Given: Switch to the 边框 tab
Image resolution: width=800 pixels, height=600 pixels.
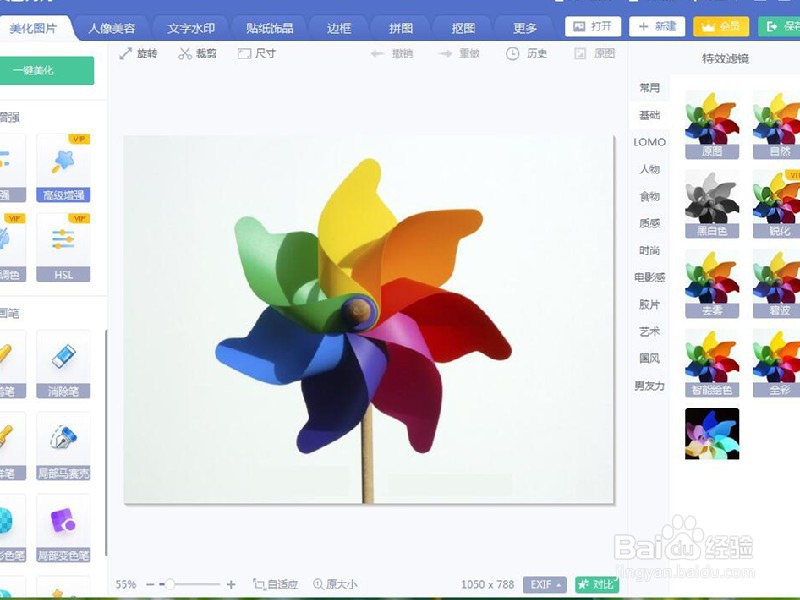Looking at the screenshot, I should [x=339, y=29].
